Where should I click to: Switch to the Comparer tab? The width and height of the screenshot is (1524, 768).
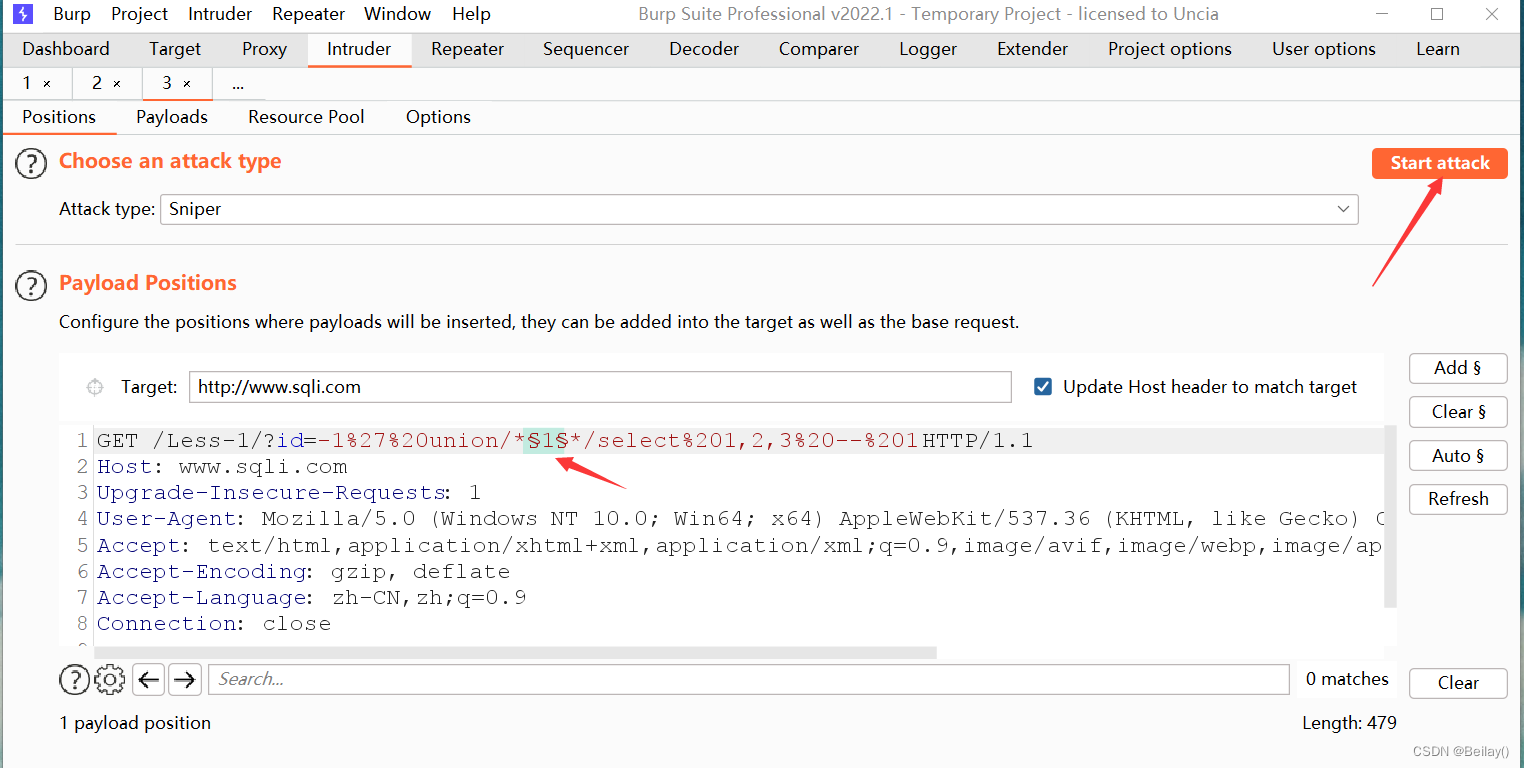tap(819, 49)
